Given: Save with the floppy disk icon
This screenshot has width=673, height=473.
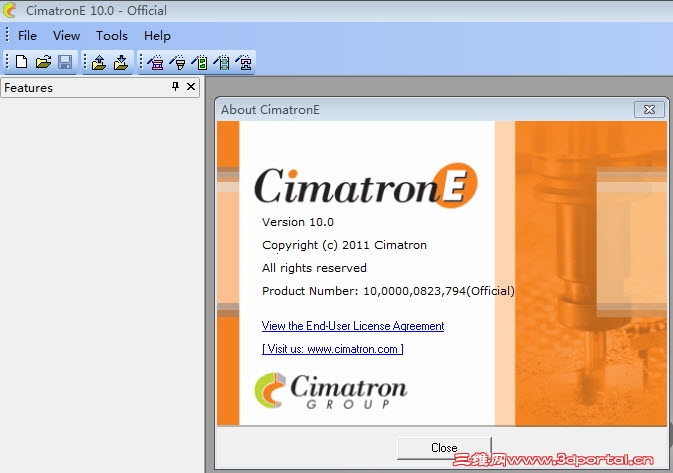Looking at the screenshot, I should (x=65, y=62).
